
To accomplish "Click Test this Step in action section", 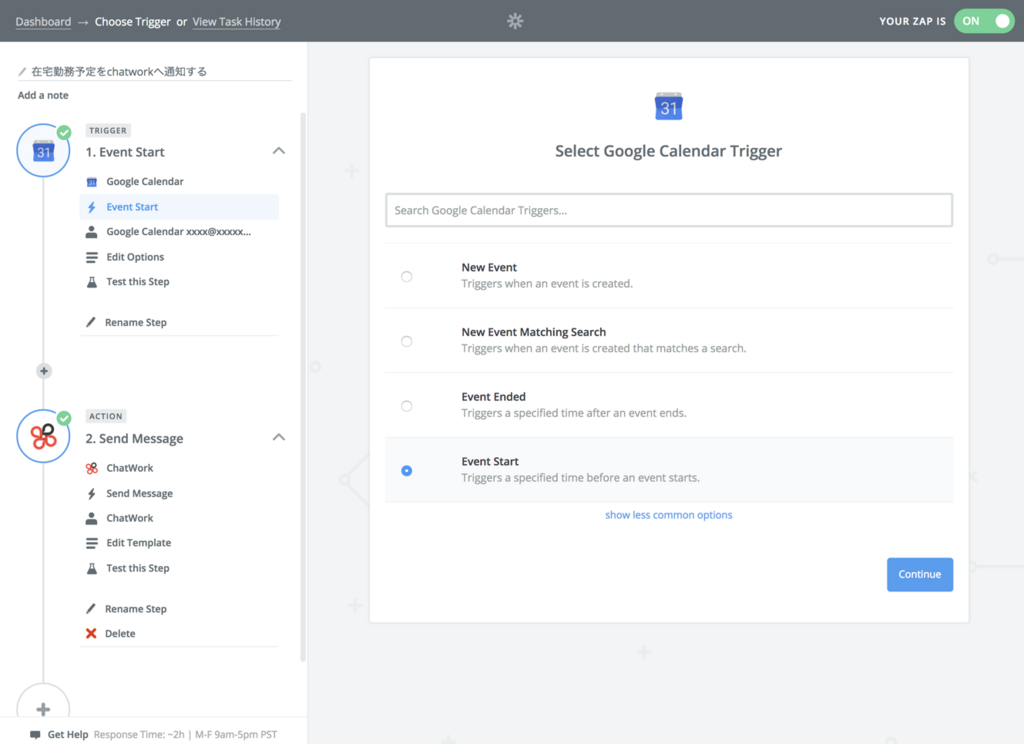I will coord(138,568).
